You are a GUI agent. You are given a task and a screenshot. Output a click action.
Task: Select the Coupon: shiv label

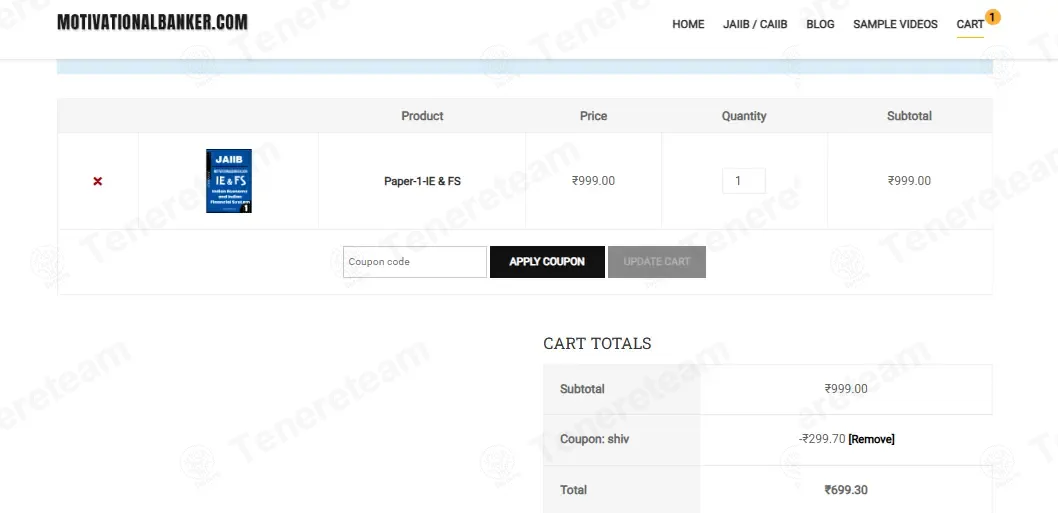point(594,439)
